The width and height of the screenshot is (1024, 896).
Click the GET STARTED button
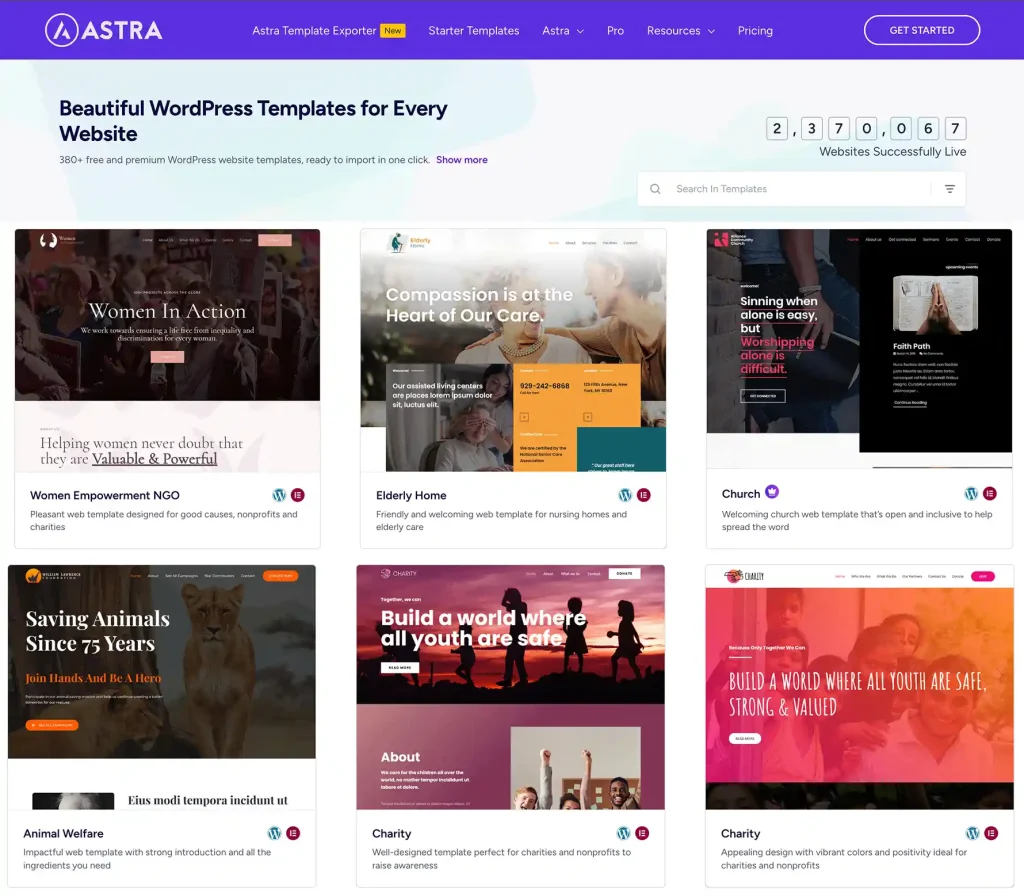tap(921, 30)
